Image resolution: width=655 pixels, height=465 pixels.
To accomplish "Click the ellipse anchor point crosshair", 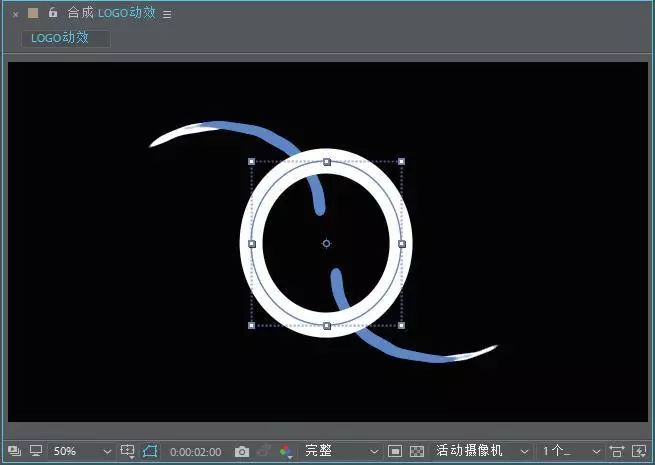I will (x=326, y=244).
